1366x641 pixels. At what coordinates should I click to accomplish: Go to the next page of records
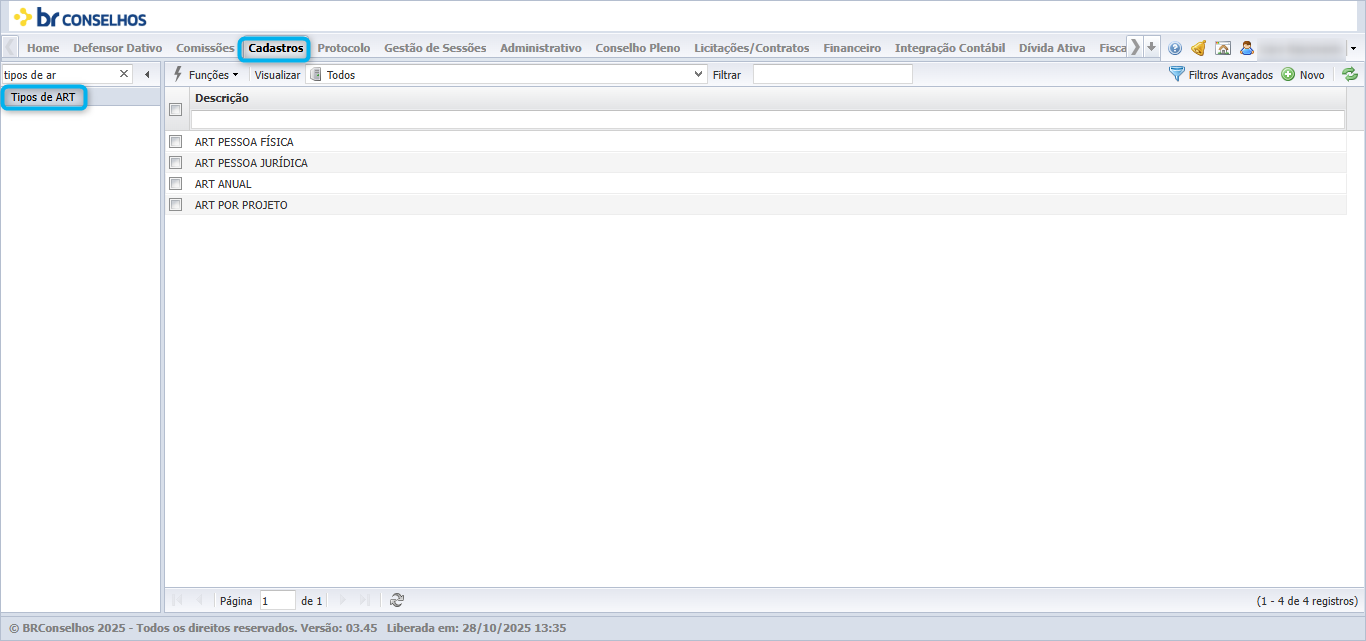[x=342, y=600]
